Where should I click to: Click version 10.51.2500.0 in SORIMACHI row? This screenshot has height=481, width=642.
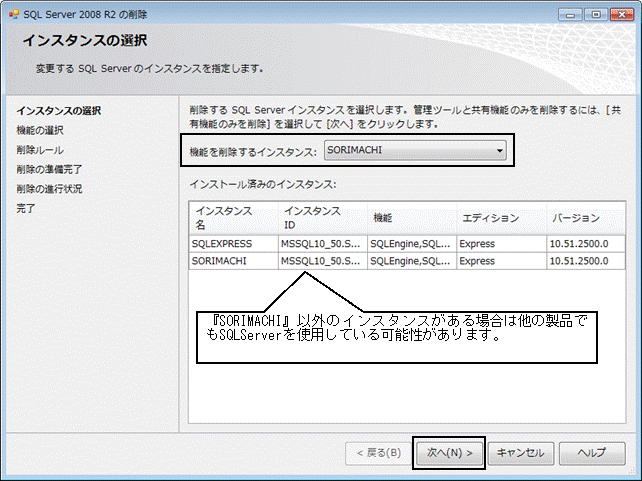point(586,261)
